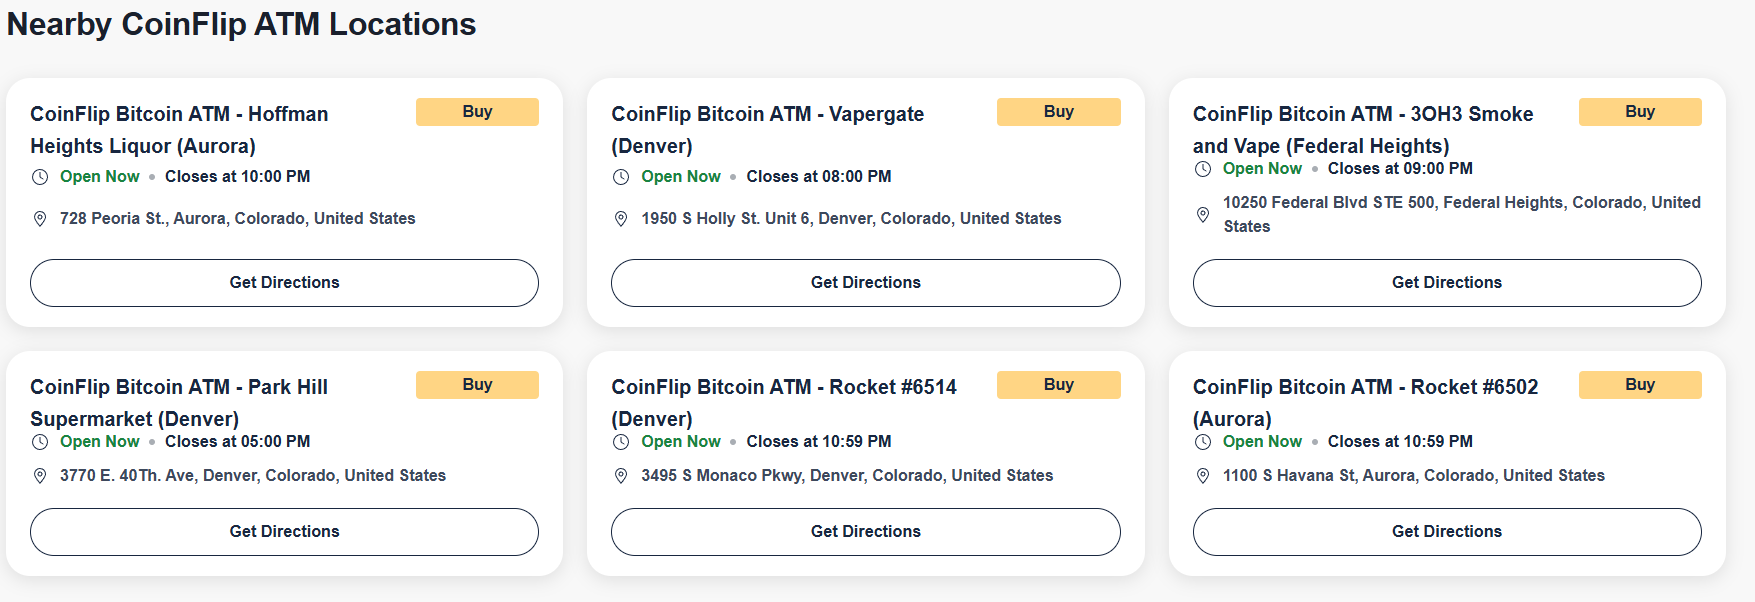Click map pin icon beside 728 Peoria St.

point(40,219)
